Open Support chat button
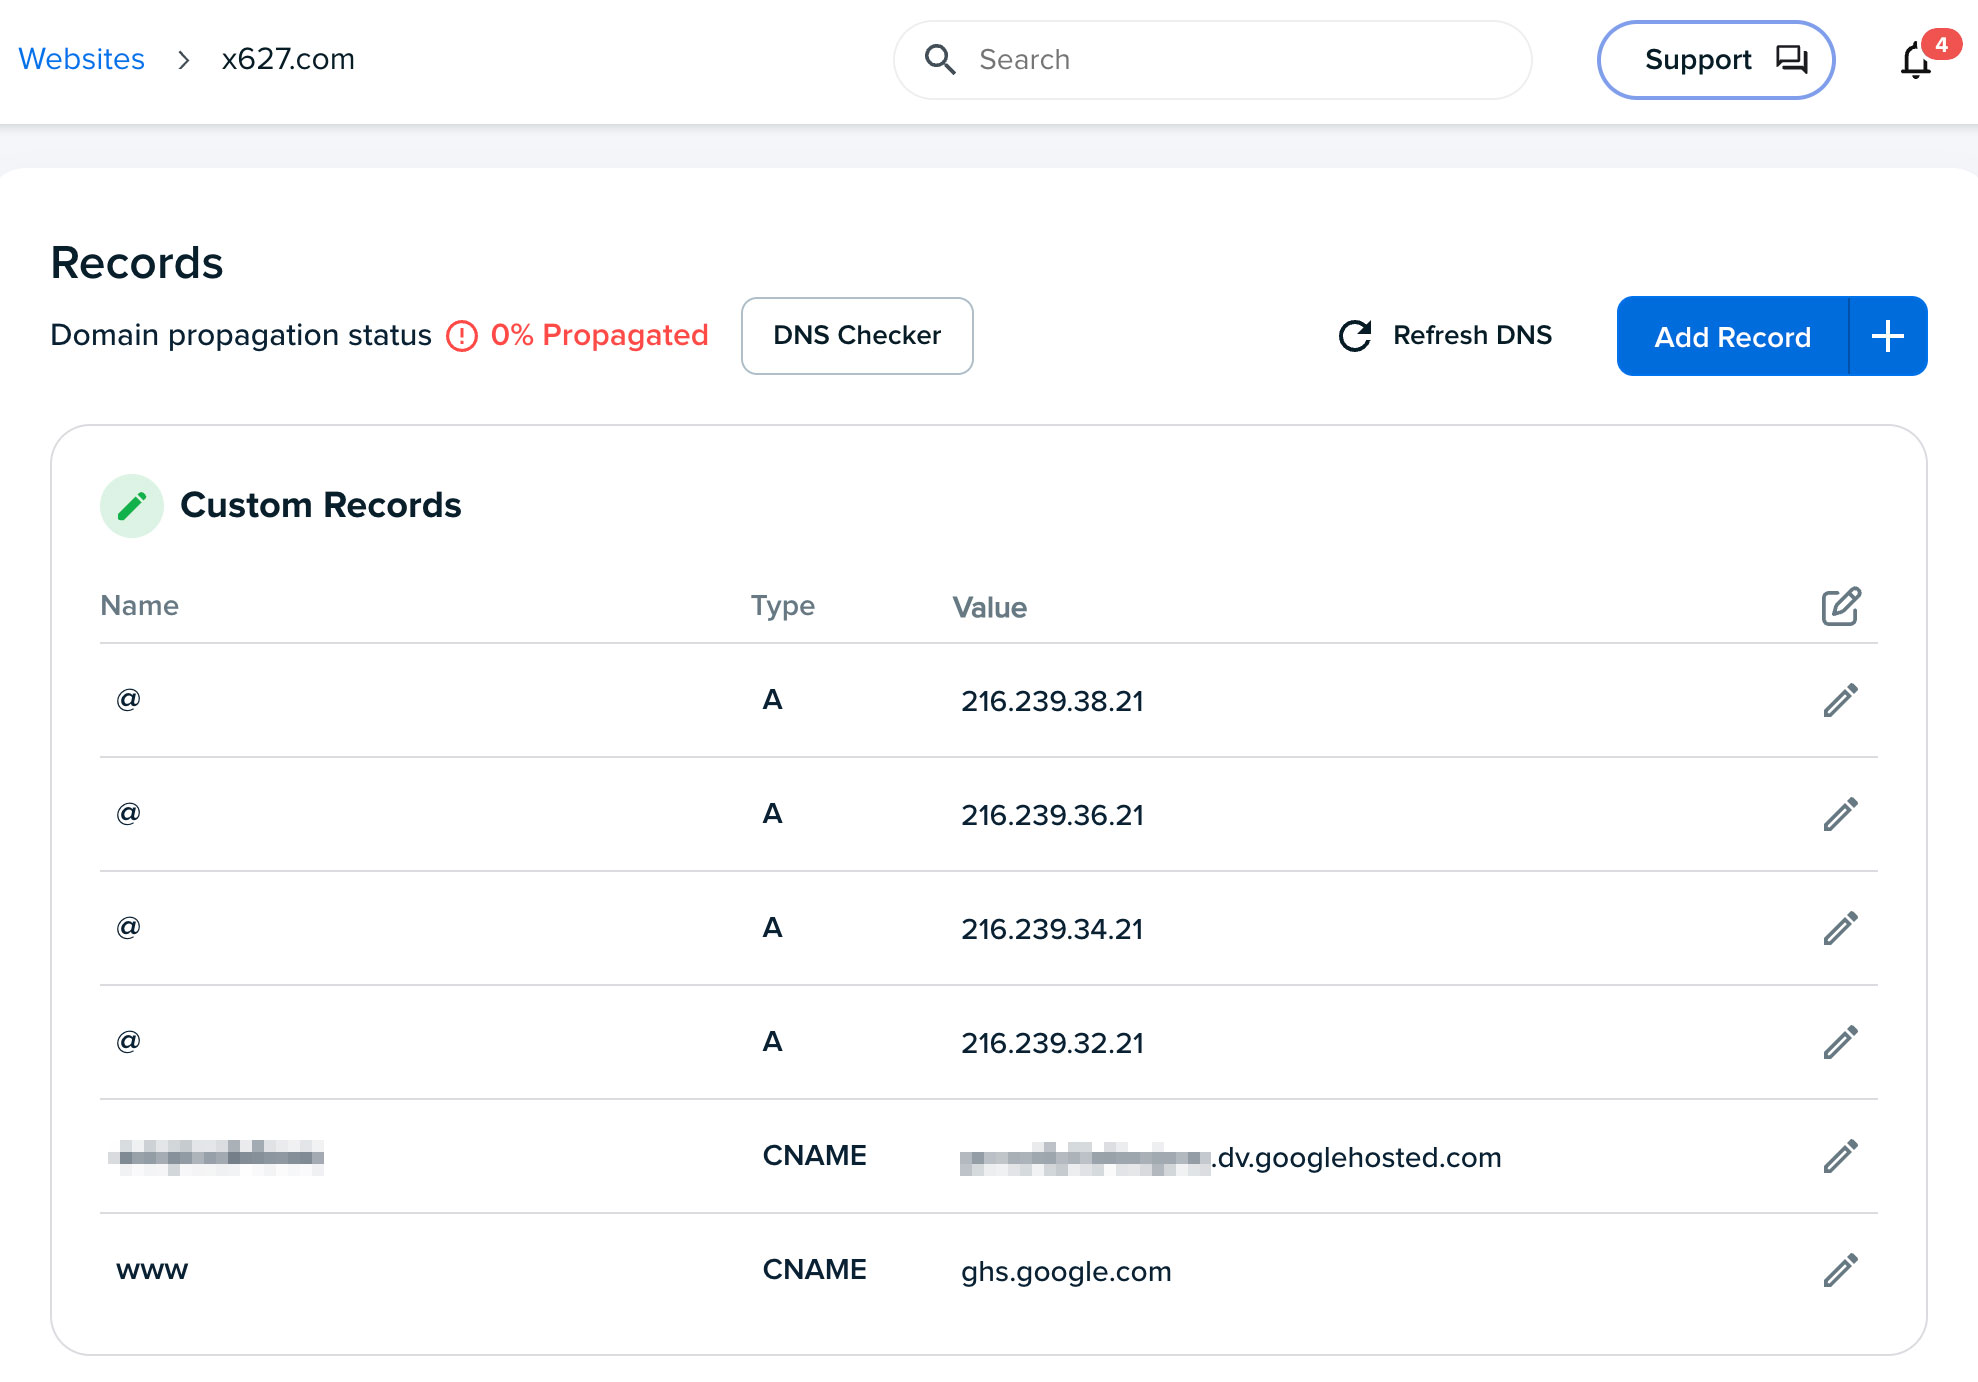This screenshot has height=1382, width=1978. 1715,60
